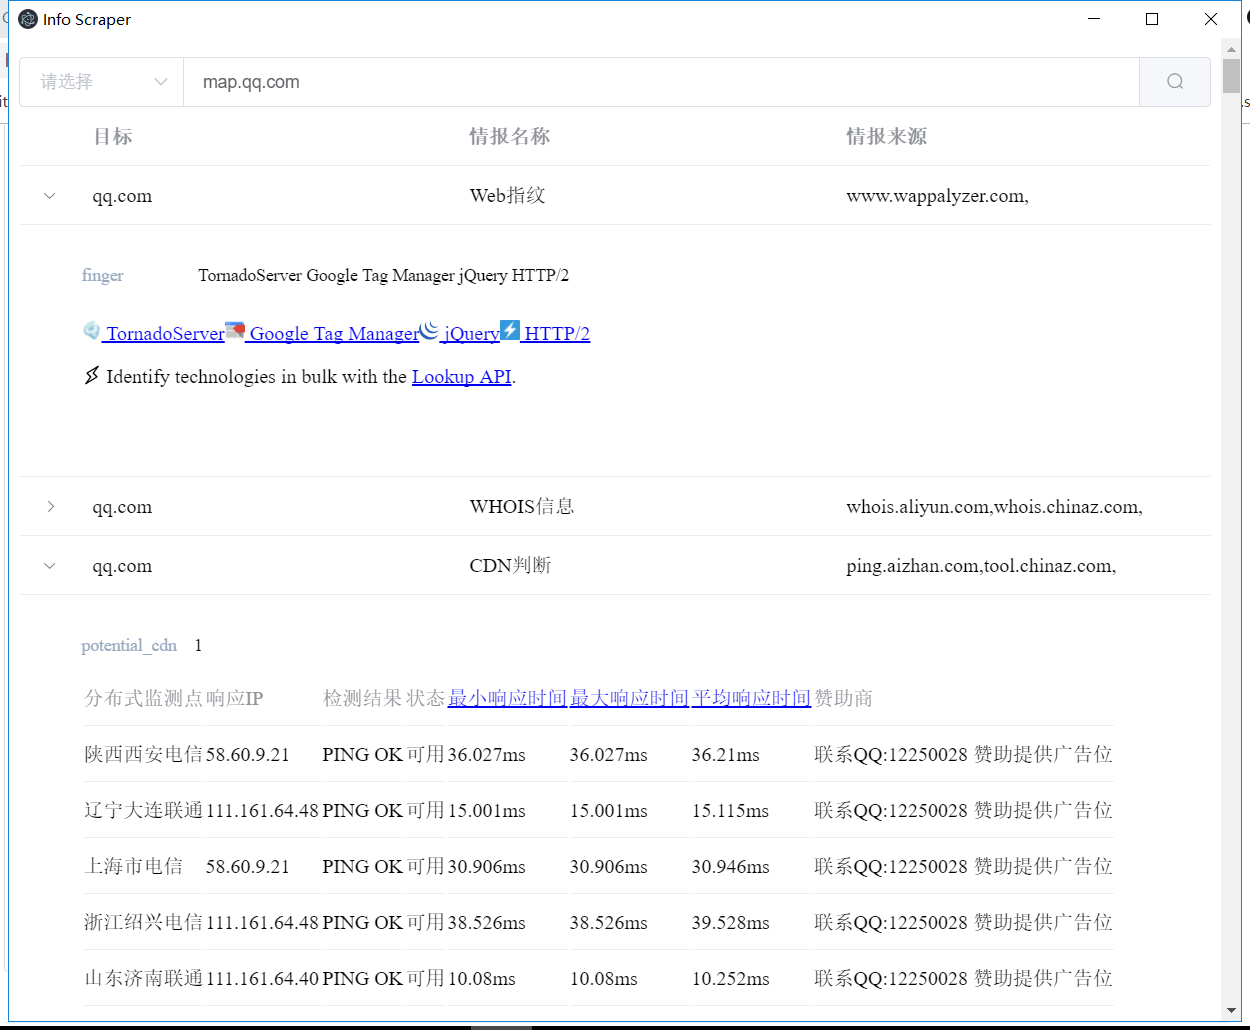The image size is (1250, 1030).
Task: Select the 浙江绍兴电信 monitoring point cell
Action: (x=144, y=922)
